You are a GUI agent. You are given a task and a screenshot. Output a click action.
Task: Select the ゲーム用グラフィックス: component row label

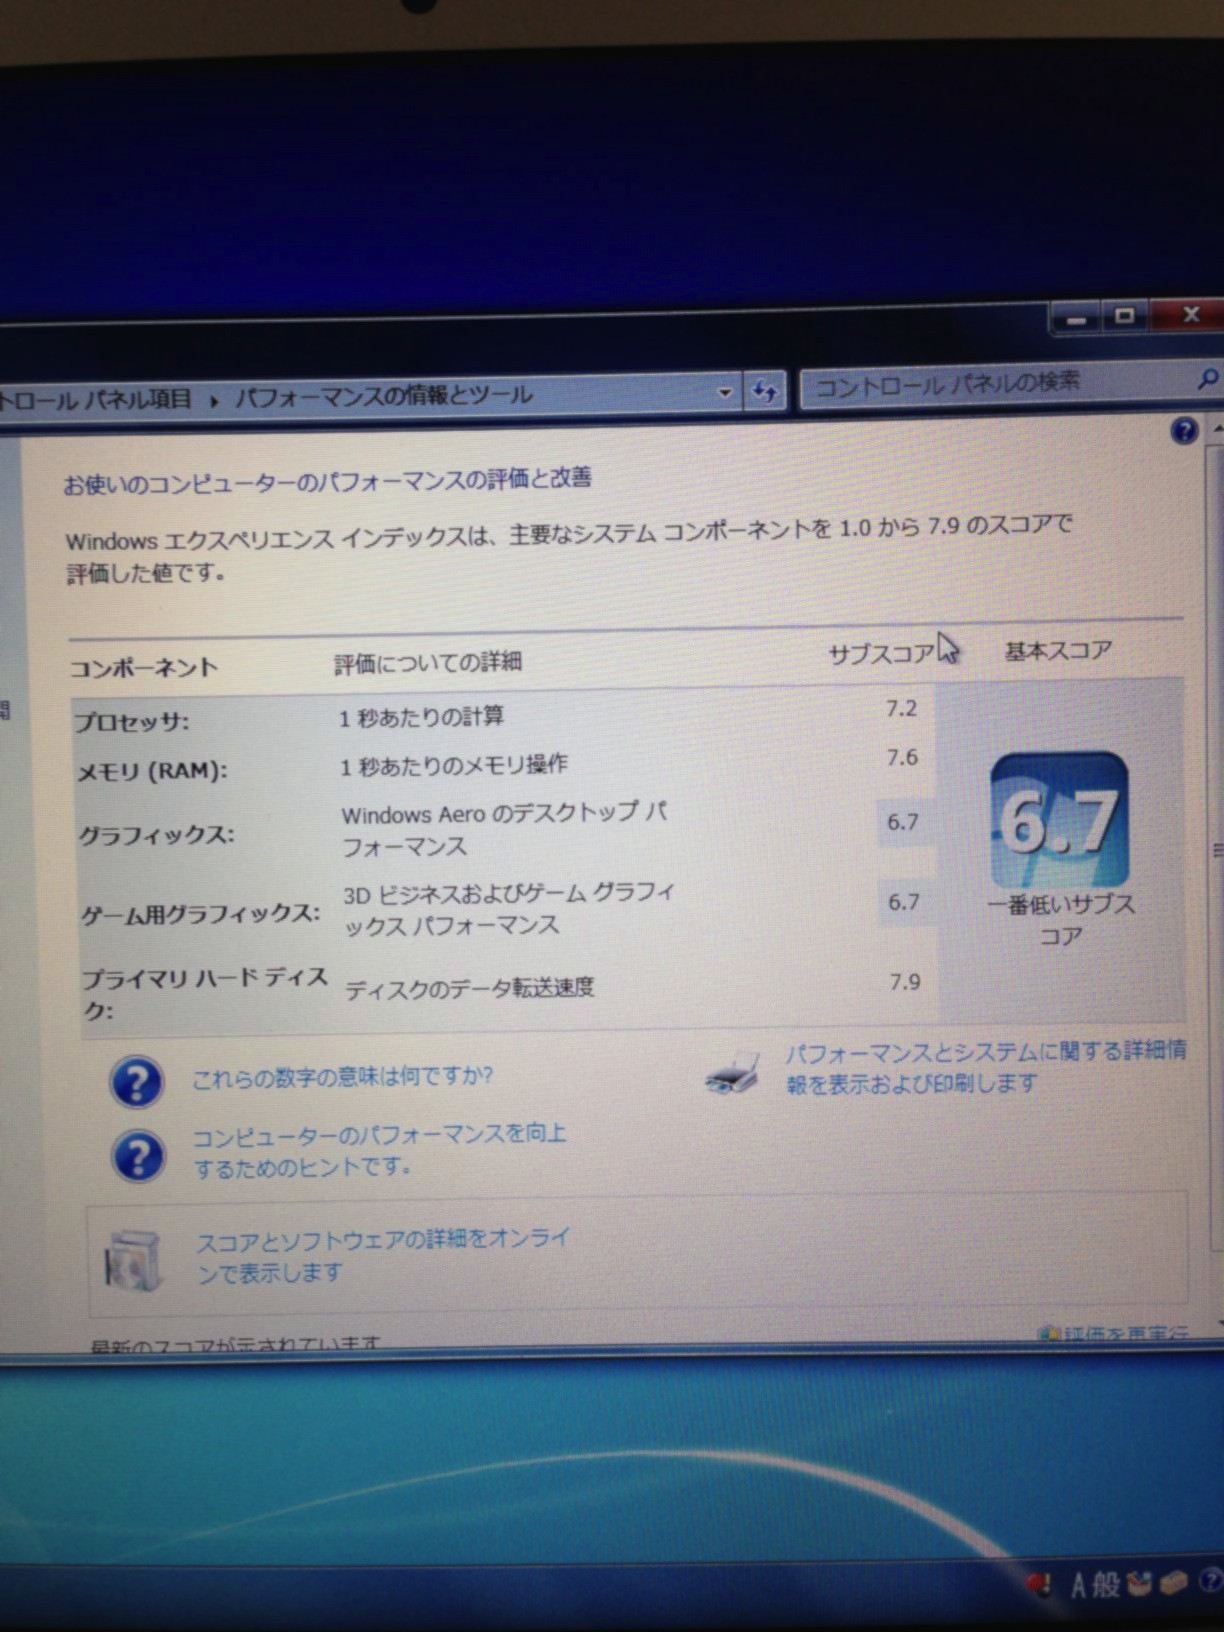click(200, 913)
